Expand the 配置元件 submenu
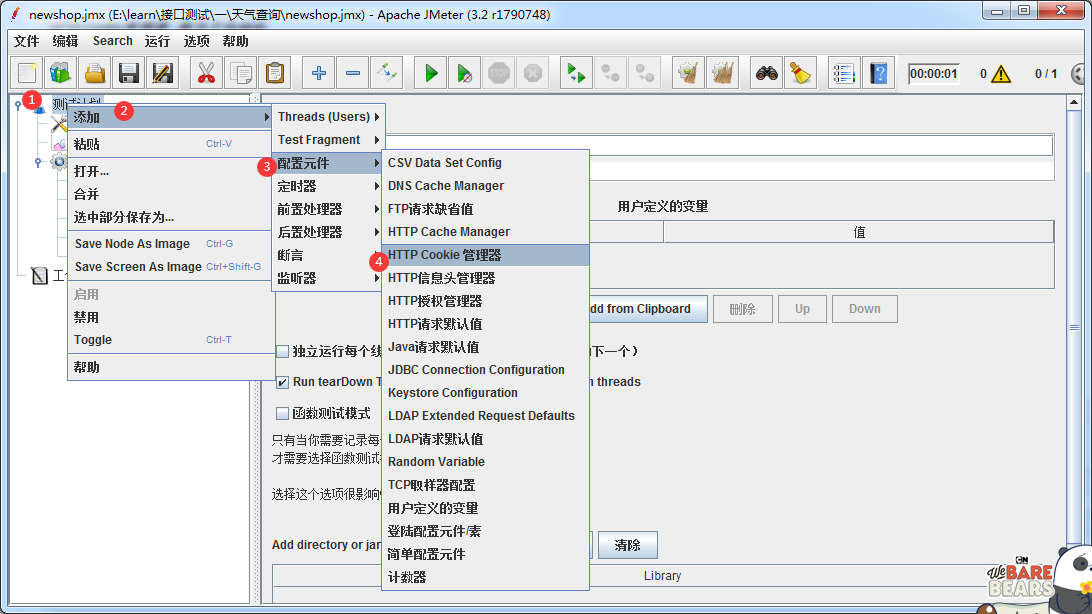This screenshot has height=614, width=1092. [327, 164]
